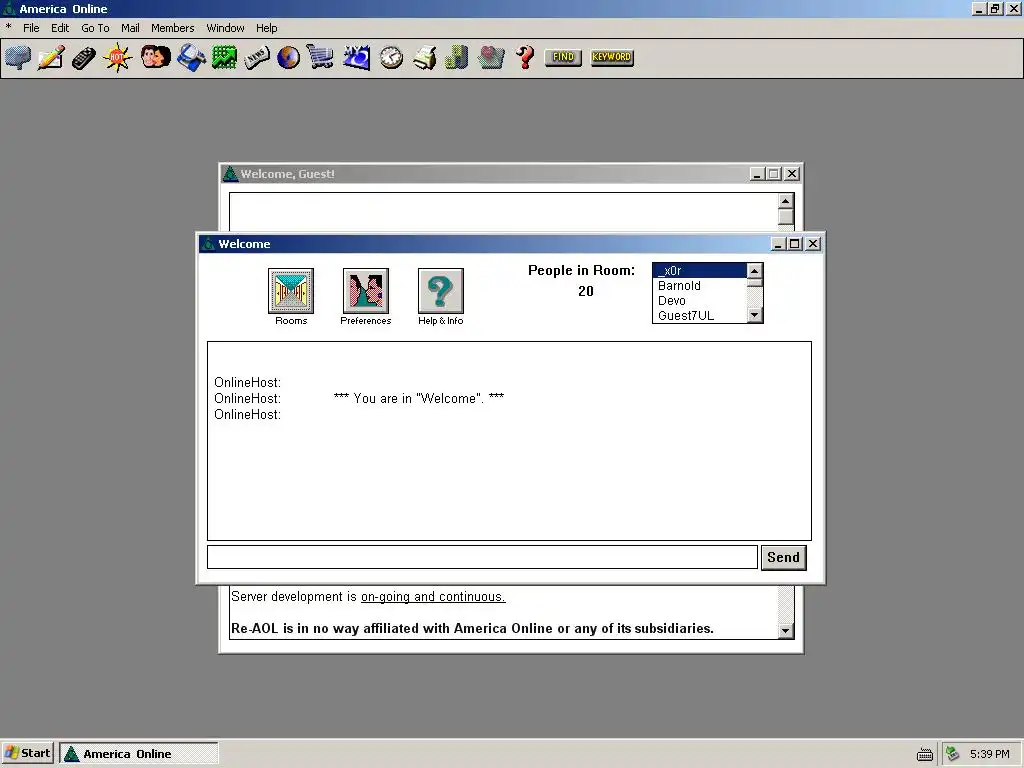This screenshot has height=768, width=1024.
Task: Click the KEYWORD toolbar button
Action: pos(612,57)
